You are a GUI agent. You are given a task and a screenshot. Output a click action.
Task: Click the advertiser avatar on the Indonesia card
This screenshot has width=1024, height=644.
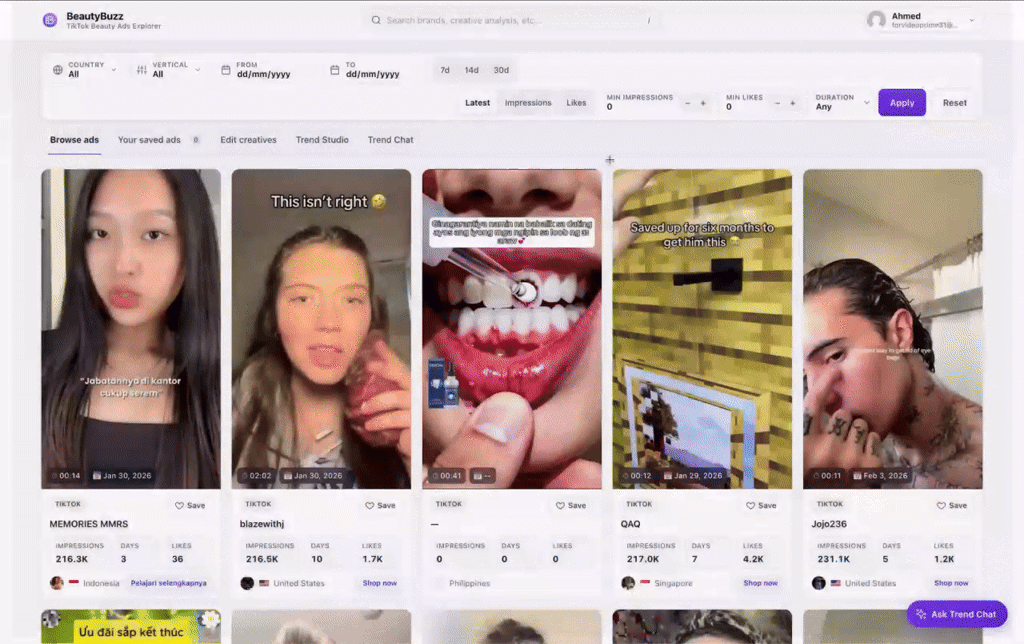57,583
